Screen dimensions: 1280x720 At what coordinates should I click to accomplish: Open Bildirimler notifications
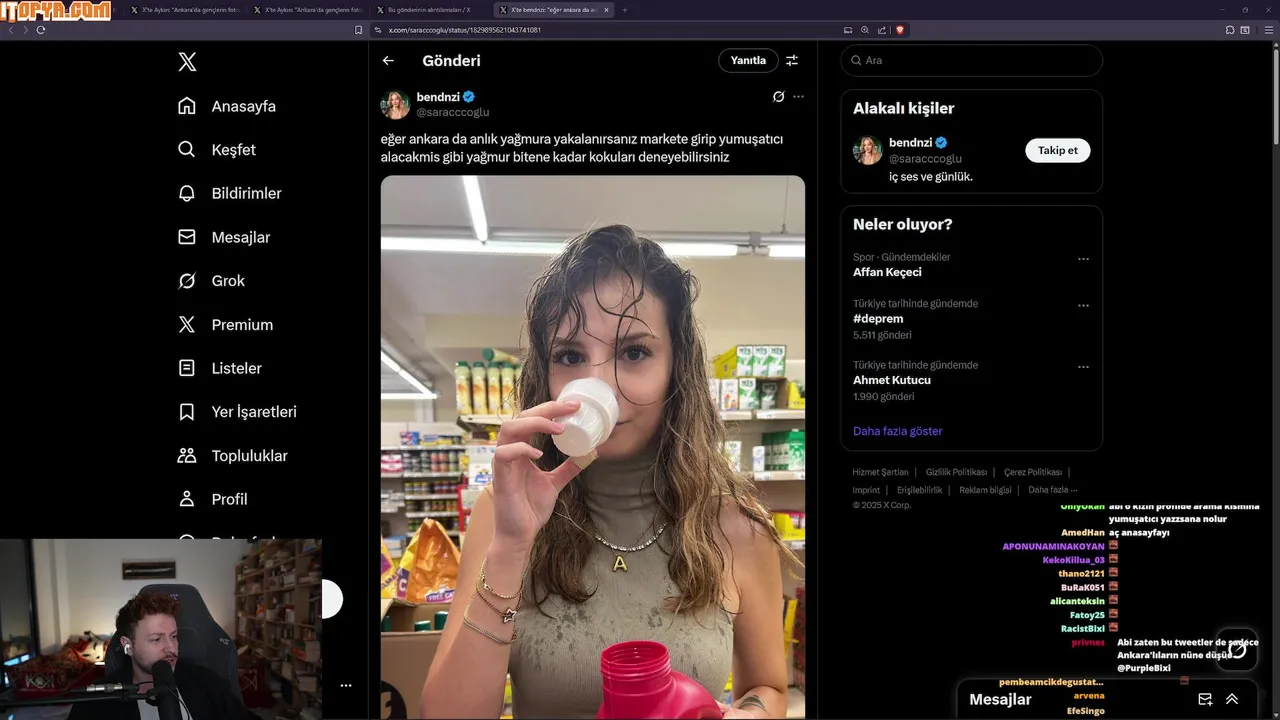point(230,193)
